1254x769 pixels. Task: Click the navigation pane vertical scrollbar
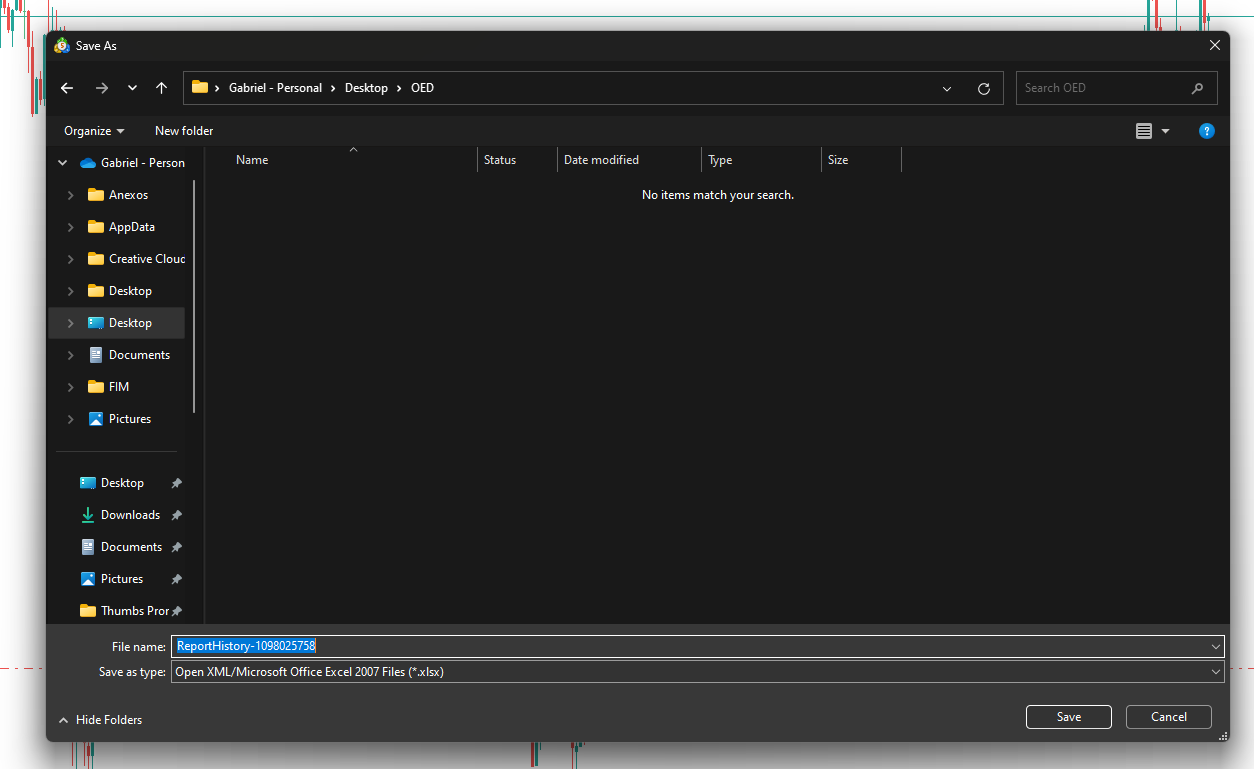point(194,300)
